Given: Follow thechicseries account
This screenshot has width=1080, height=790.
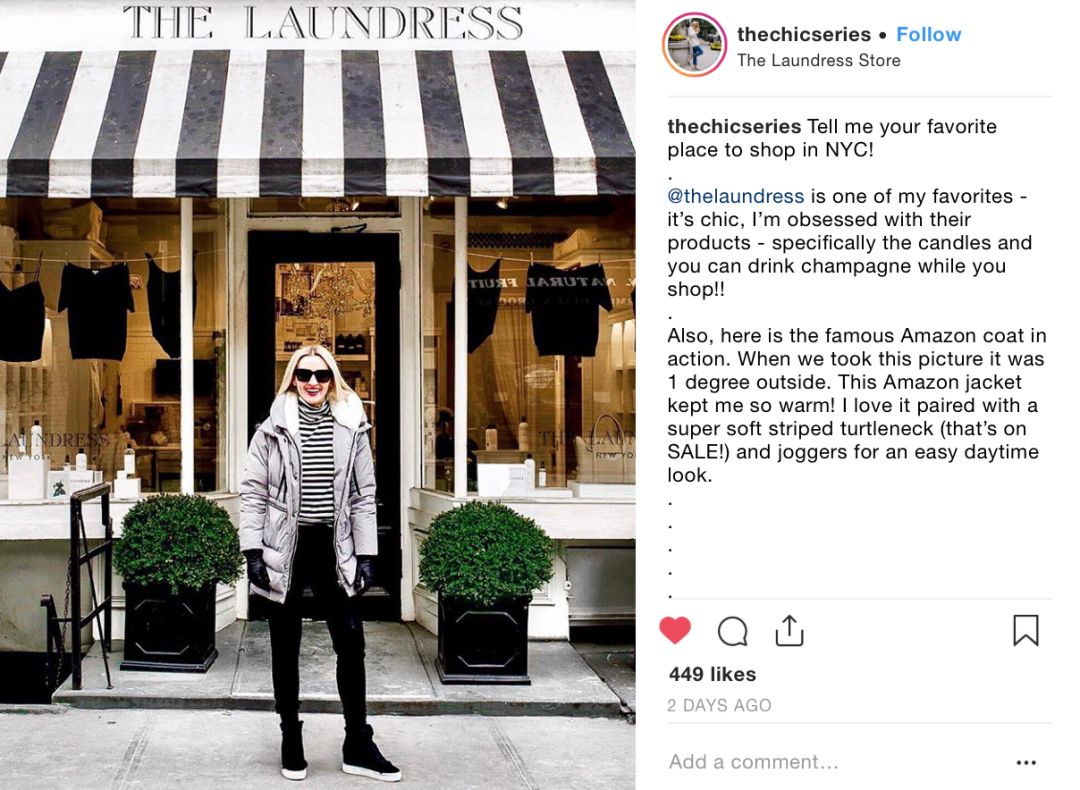Looking at the screenshot, I should 928,34.
